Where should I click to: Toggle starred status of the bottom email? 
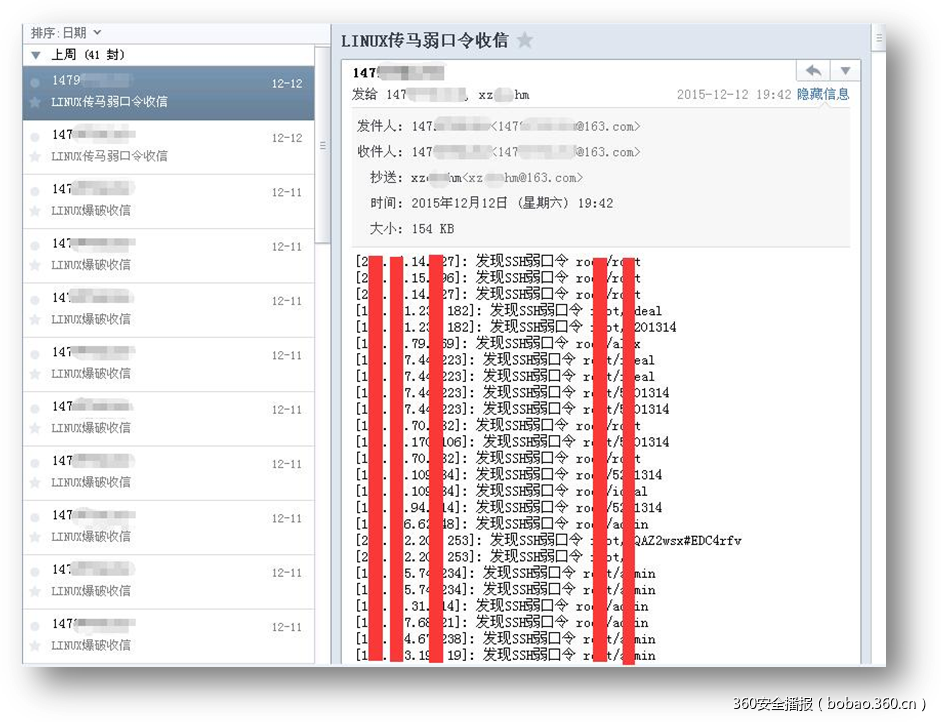[x=36, y=645]
